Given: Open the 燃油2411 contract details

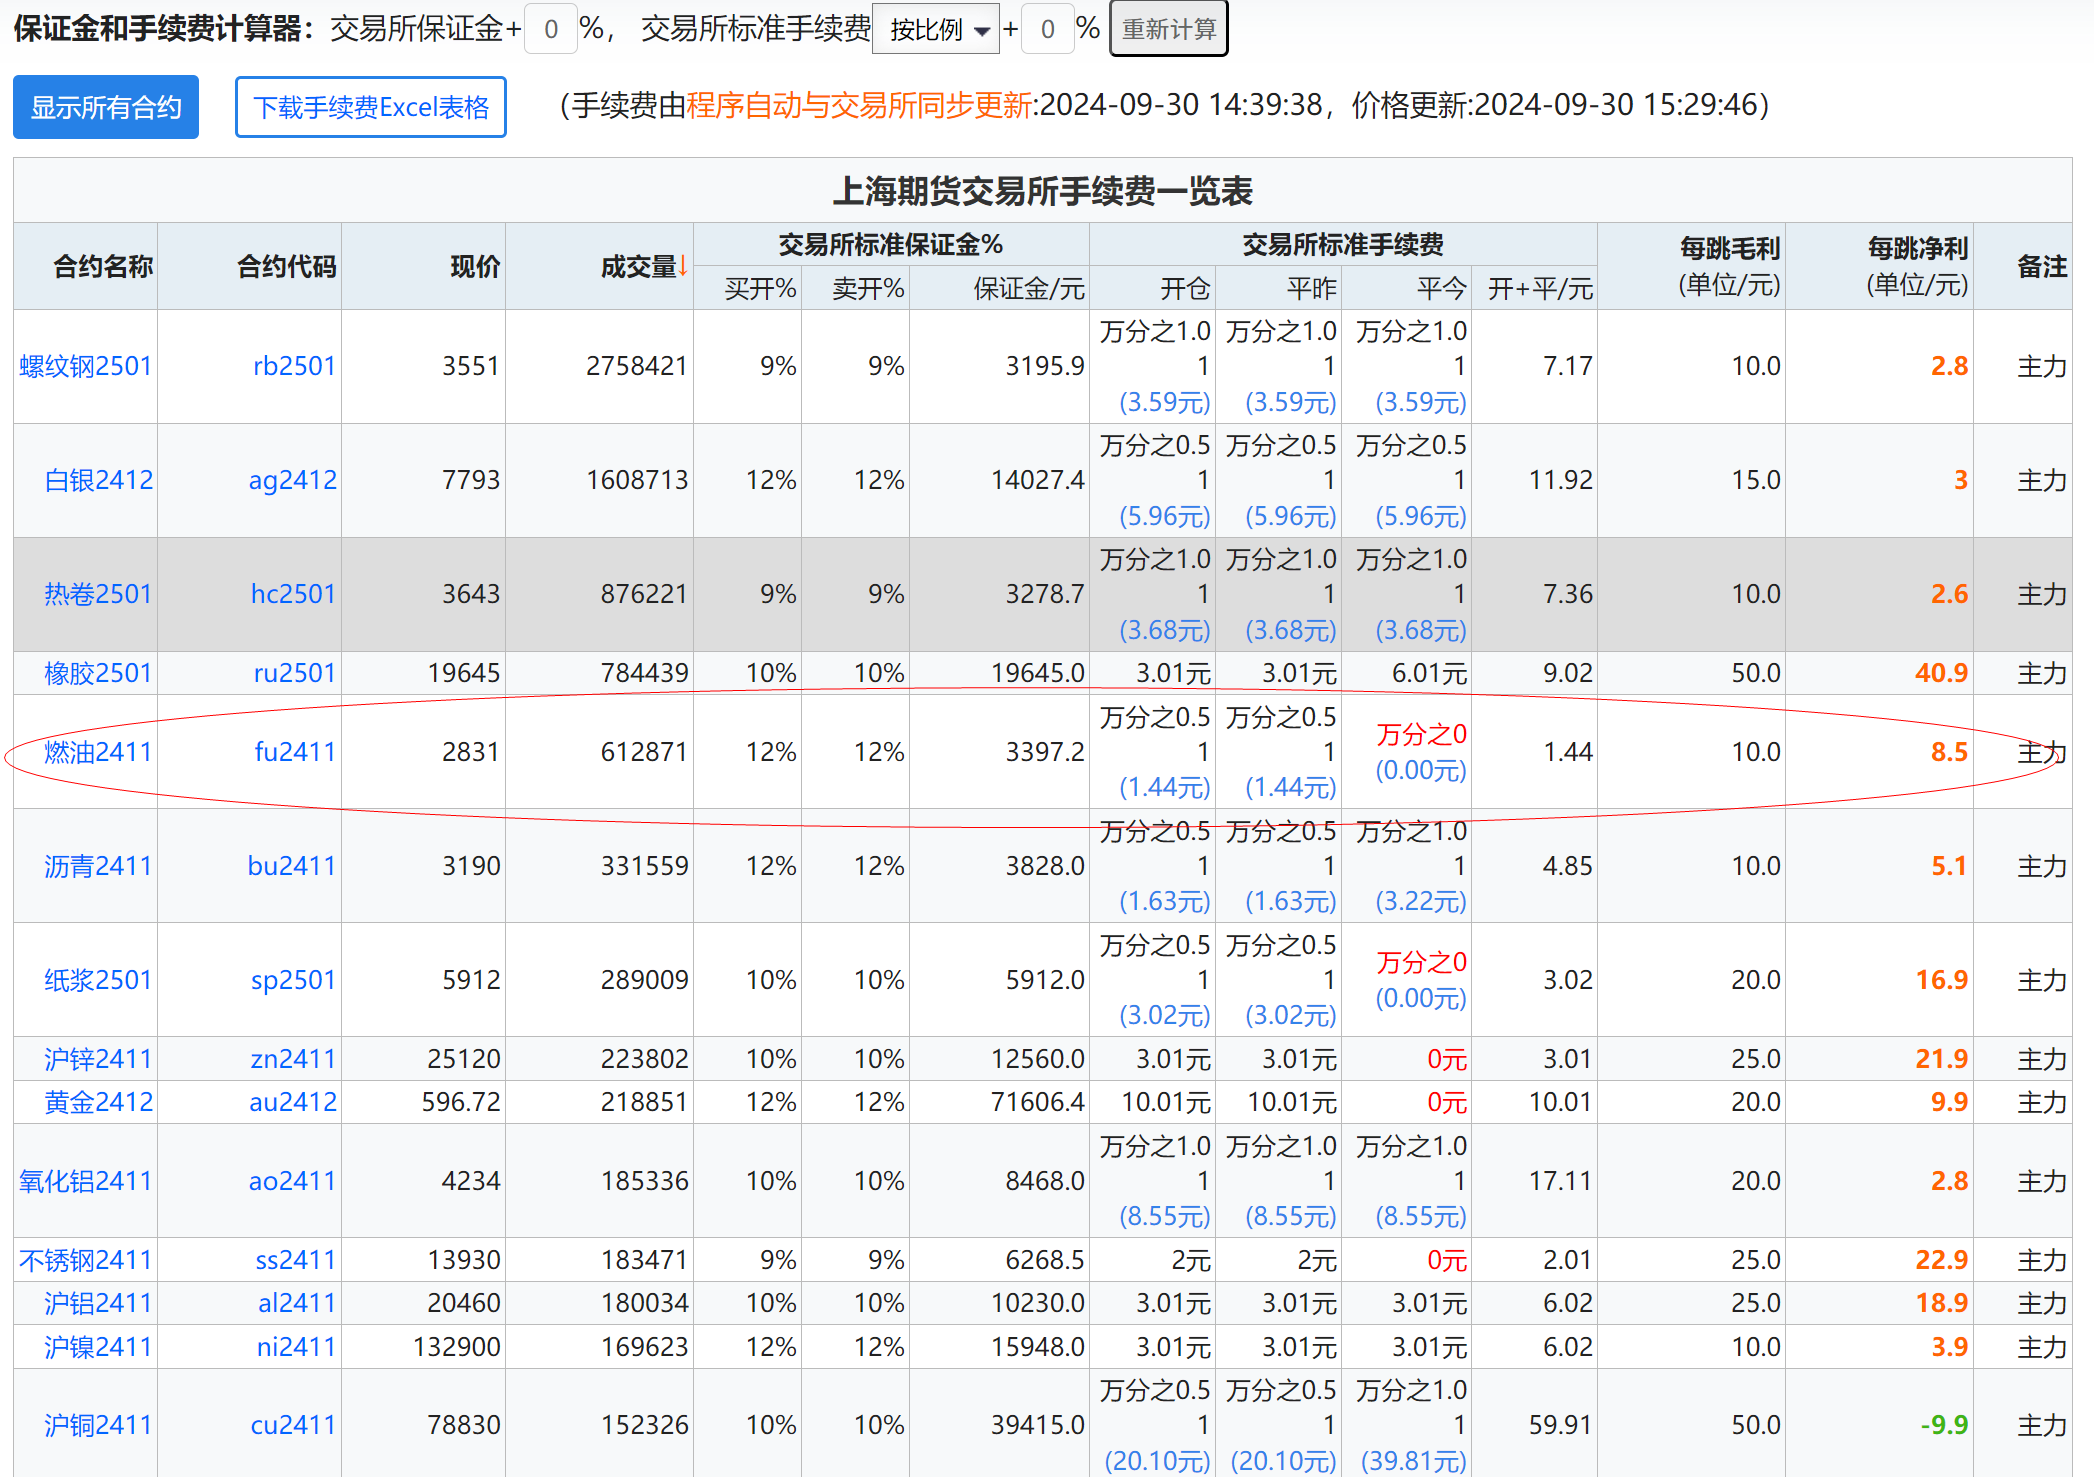Looking at the screenshot, I should point(96,752).
